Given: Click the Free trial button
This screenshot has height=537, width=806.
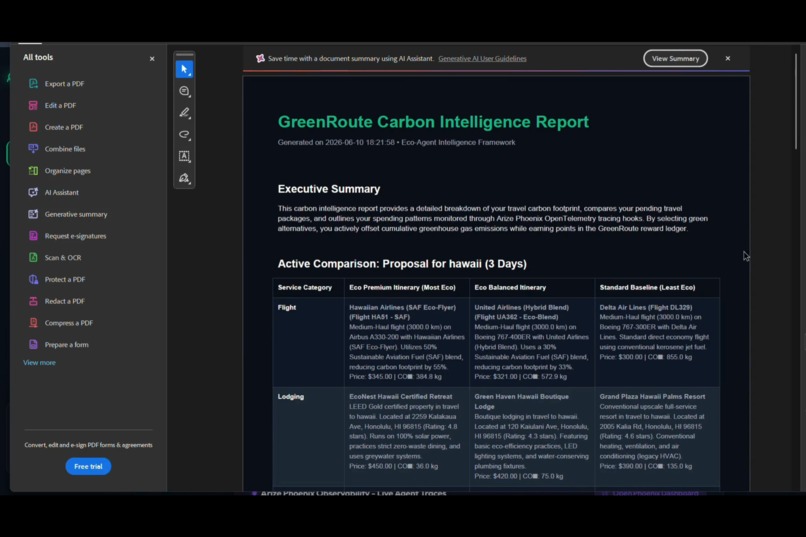Looking at the screenshot, I should [88, 466].
